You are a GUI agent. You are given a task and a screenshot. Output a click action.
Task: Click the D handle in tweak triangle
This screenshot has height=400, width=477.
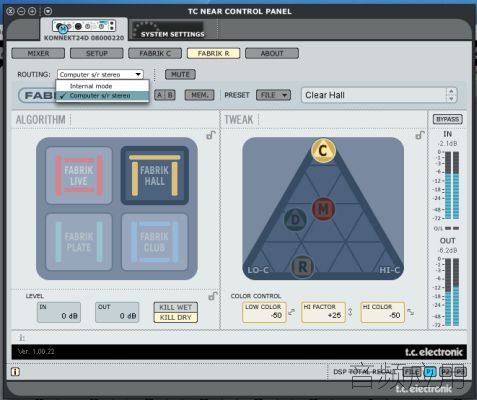coord(296,219)
